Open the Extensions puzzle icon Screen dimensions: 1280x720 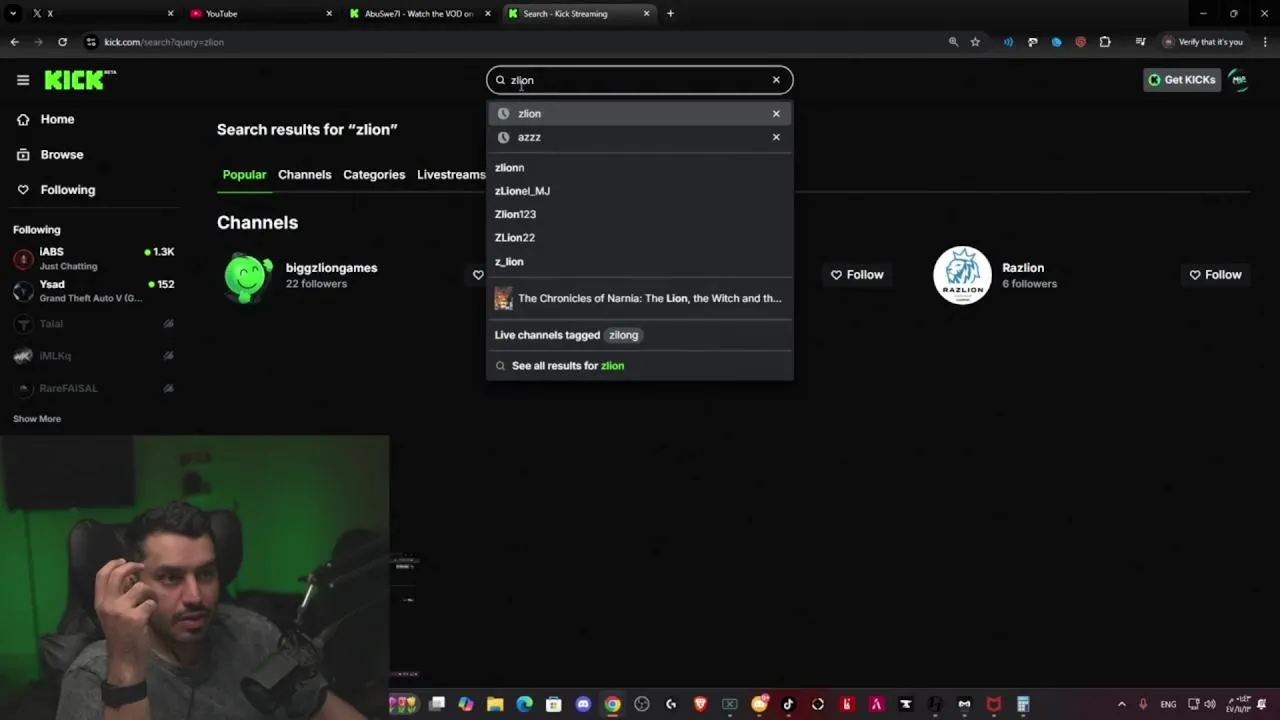pyautogui.click(x=1105, y=42)
